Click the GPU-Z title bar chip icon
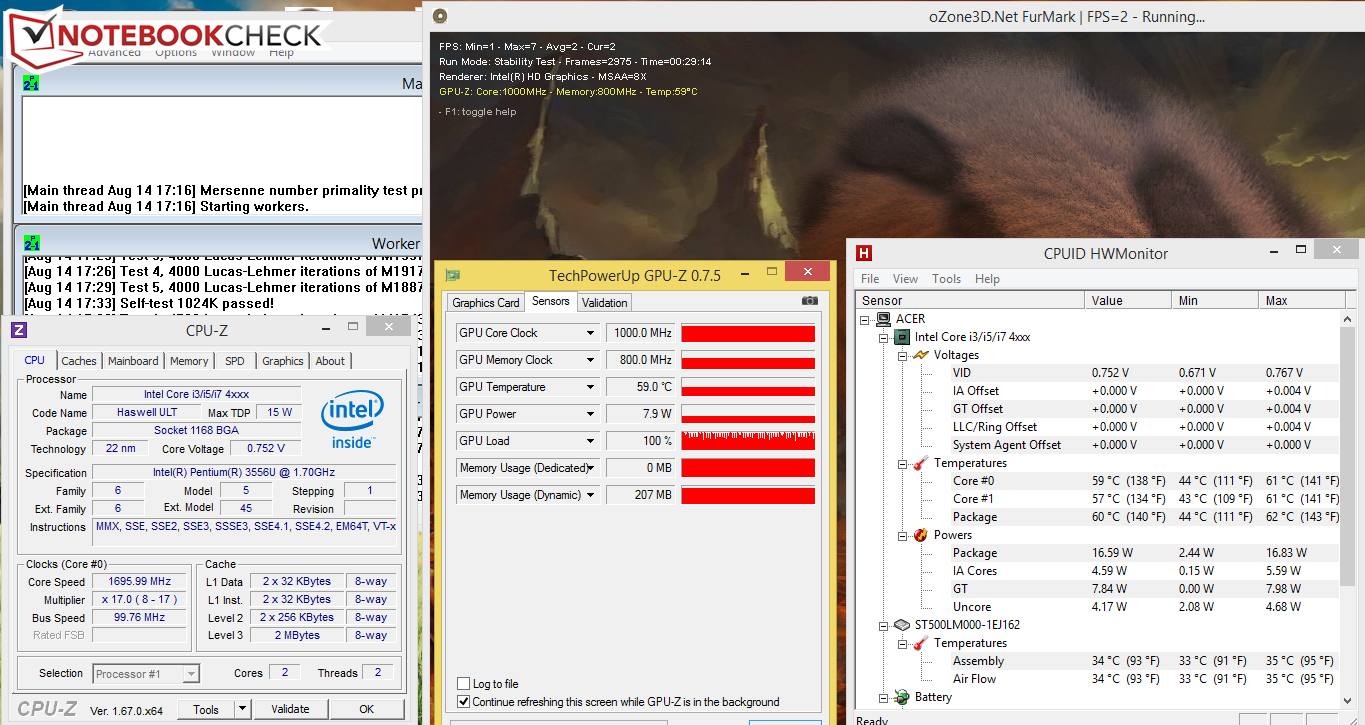The height and width of the screenshot is (725, 1365). click(x=453, y=275)
